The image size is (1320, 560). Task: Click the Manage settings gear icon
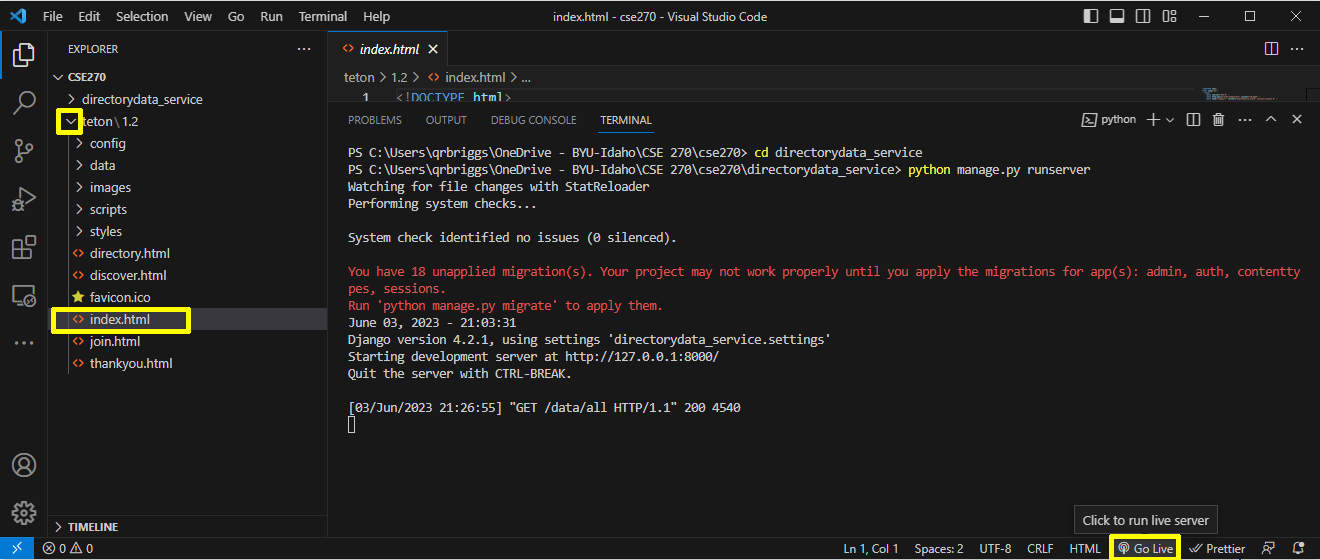click(24, 513)
